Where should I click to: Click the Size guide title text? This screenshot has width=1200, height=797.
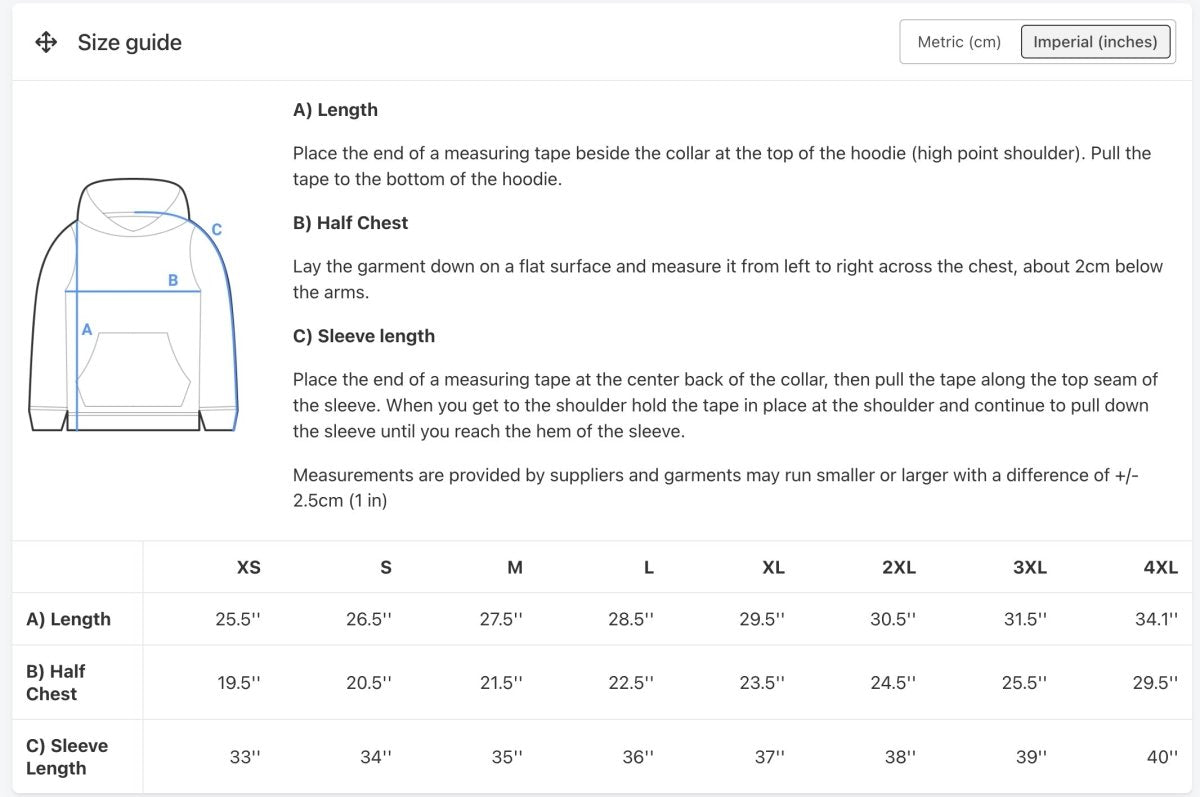[x=130, y=42]
